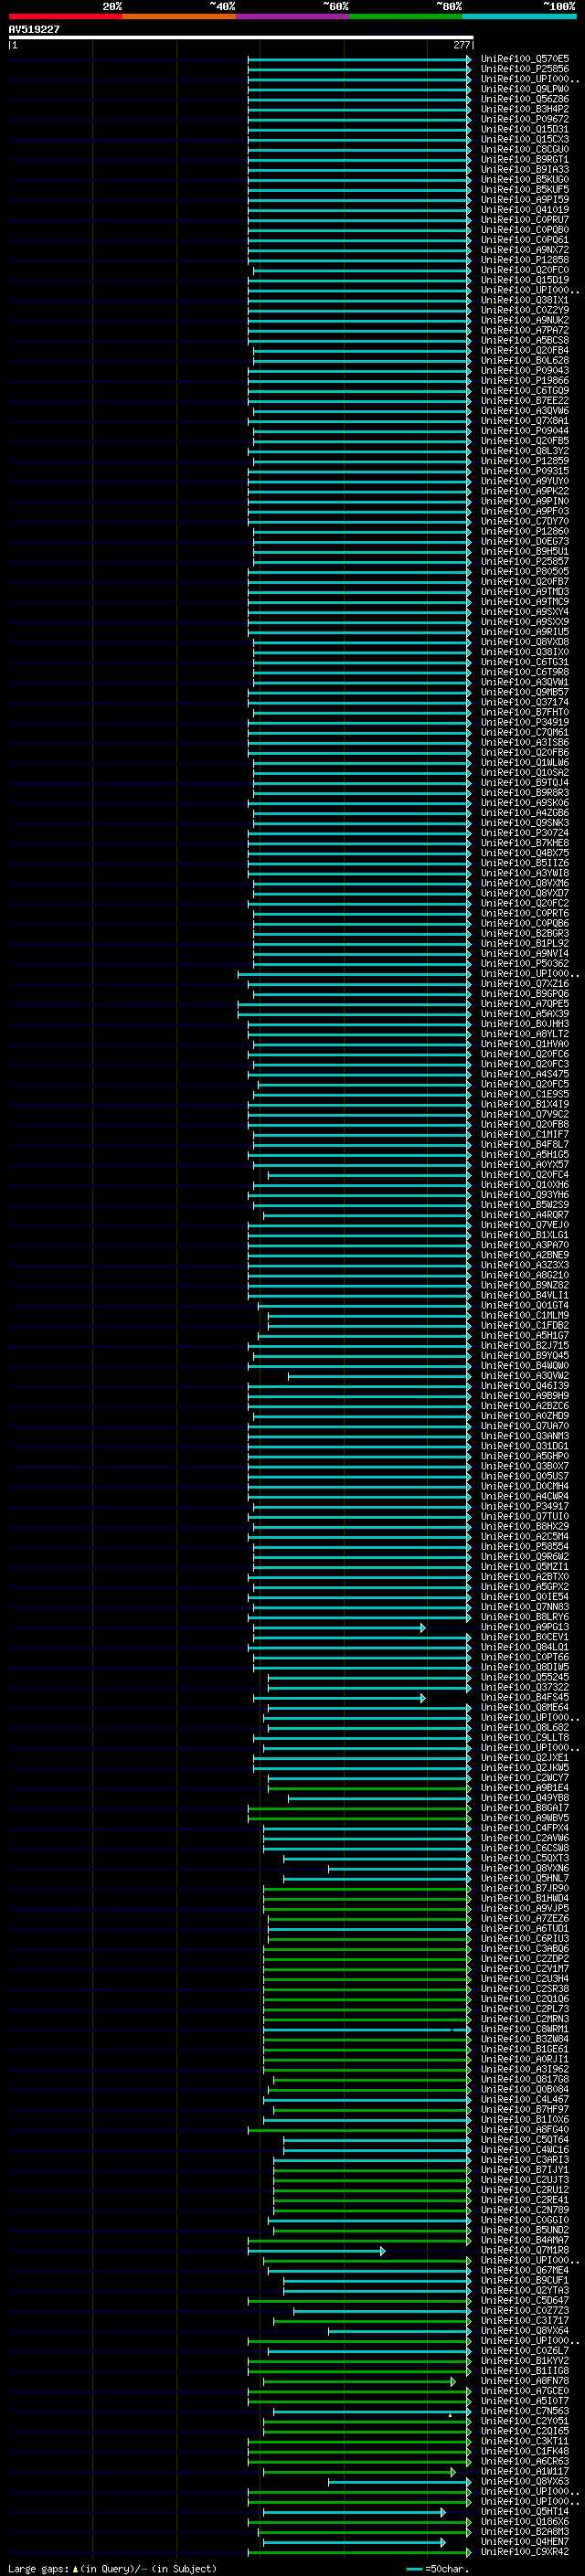Click the alignment bar for UniRef100_Q570E5
This screenshot has height=2576, width=585.
(360, 59)
